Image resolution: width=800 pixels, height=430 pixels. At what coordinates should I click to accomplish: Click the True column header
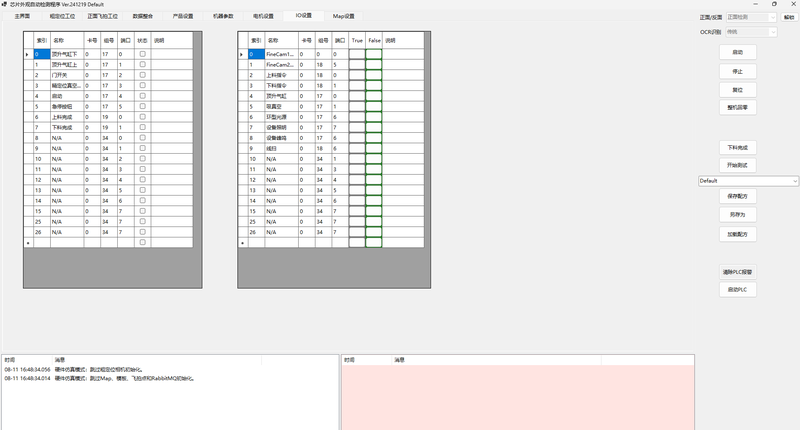click(357, 40)
